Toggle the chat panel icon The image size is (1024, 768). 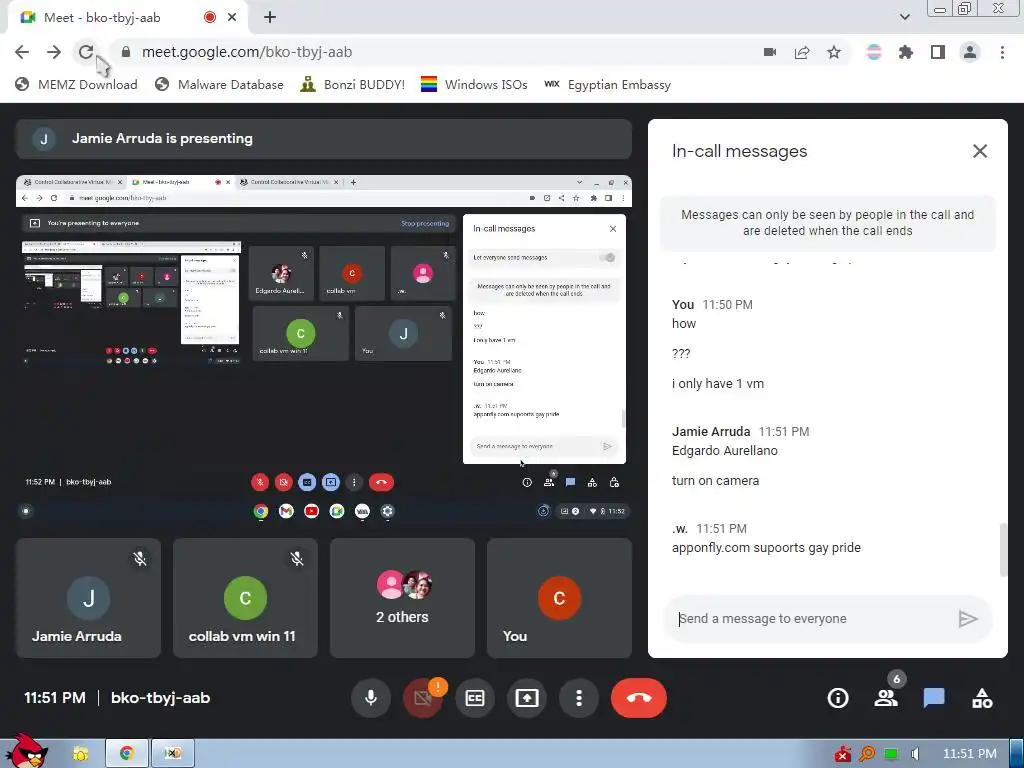point(934,698)
